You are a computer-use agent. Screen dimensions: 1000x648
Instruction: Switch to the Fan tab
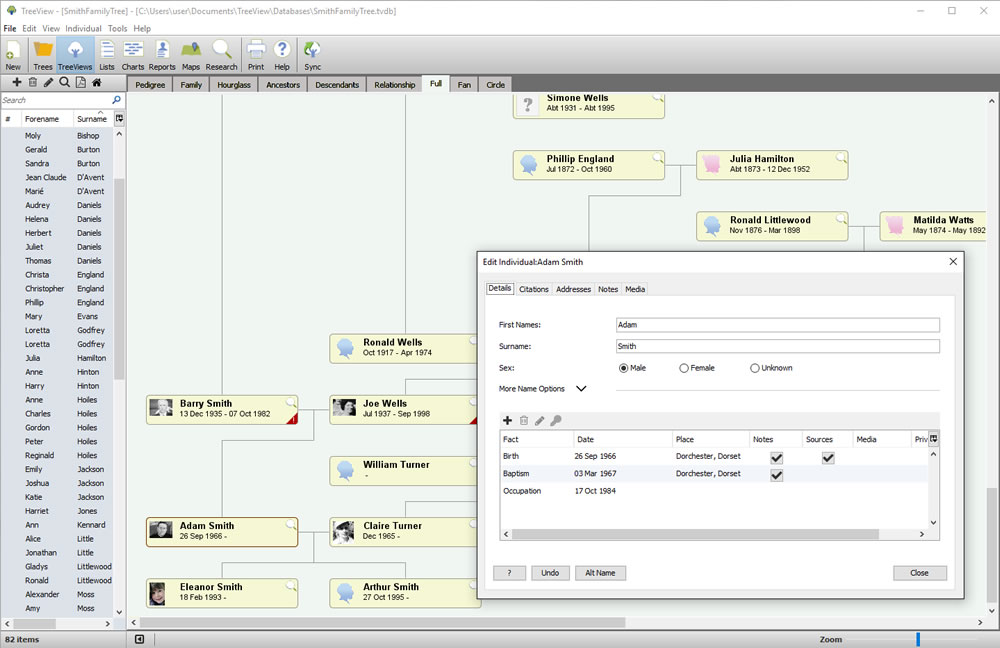(x=464, y=85)
